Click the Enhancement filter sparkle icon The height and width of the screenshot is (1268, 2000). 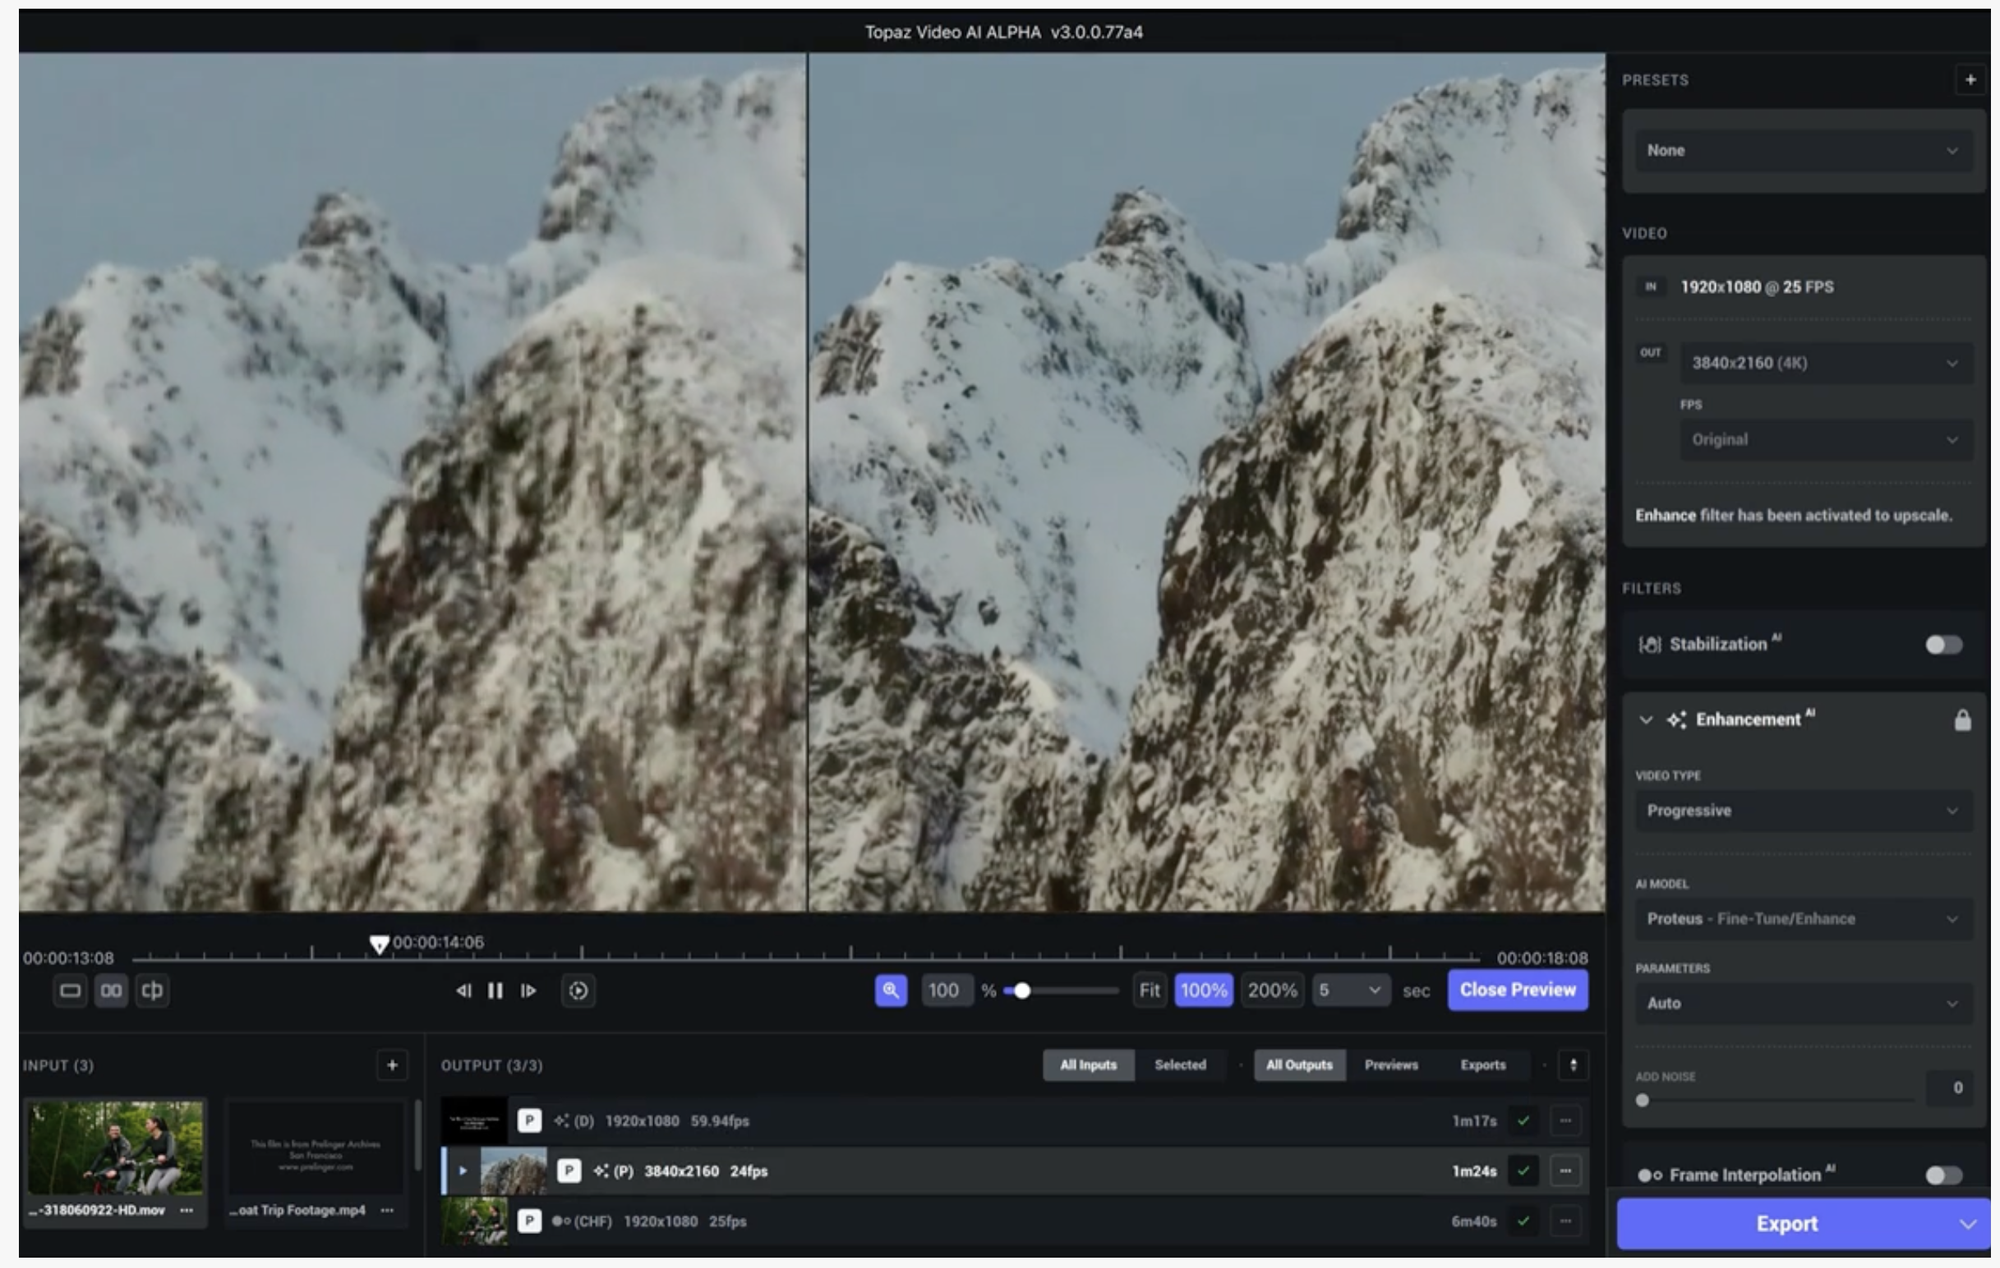tap(1677, 718)
